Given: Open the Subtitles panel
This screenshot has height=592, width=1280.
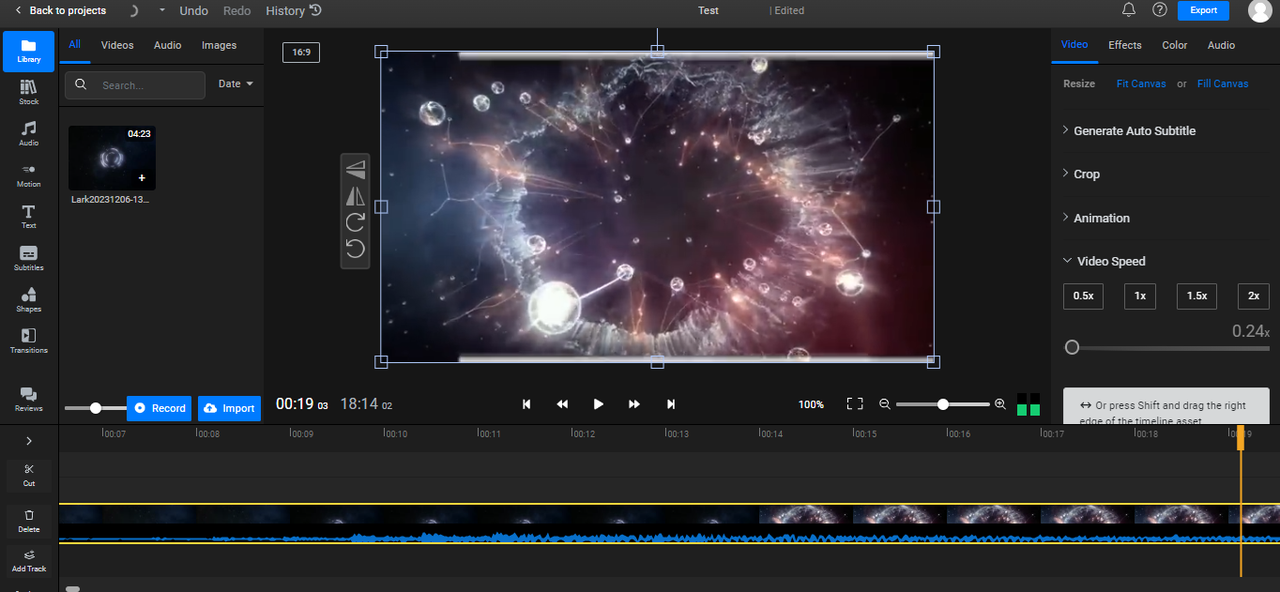Looking at the screenshot, I should 29,258.
